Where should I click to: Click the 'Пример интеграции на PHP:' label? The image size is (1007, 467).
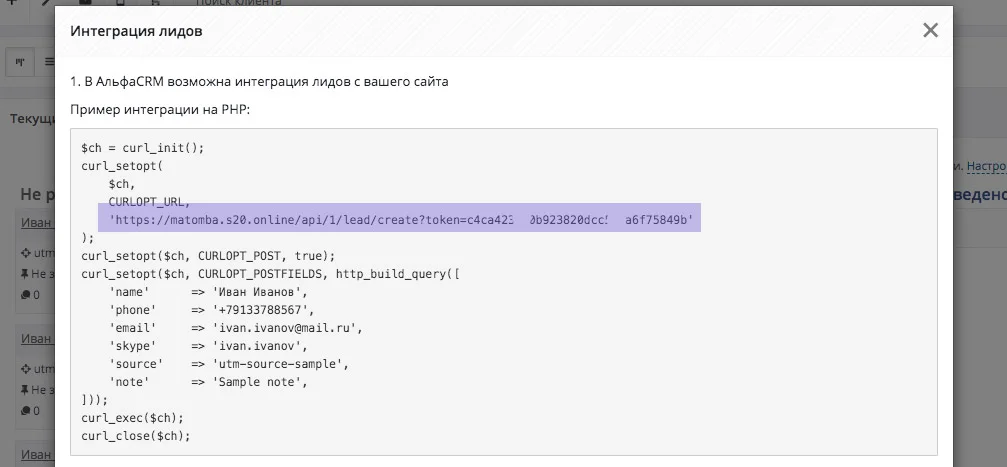(160, 110)
